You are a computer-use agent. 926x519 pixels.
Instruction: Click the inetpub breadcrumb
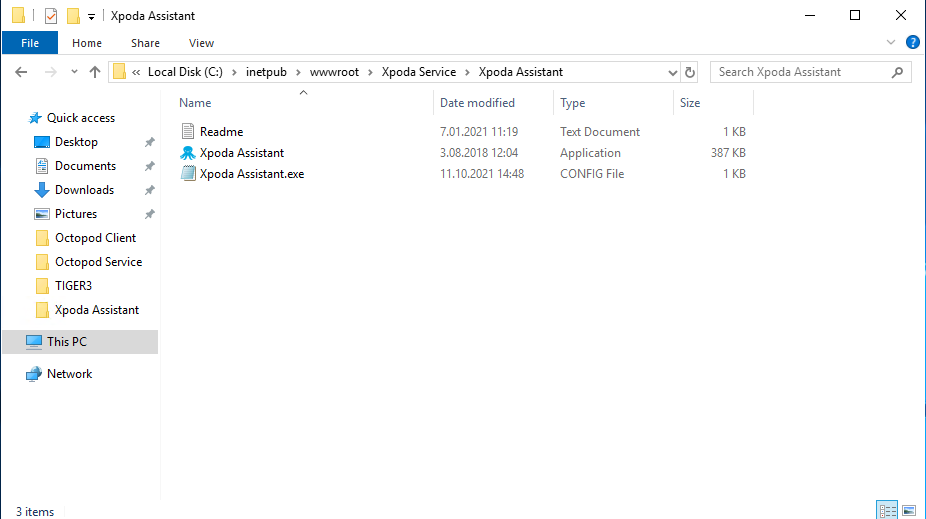point(266,72)
